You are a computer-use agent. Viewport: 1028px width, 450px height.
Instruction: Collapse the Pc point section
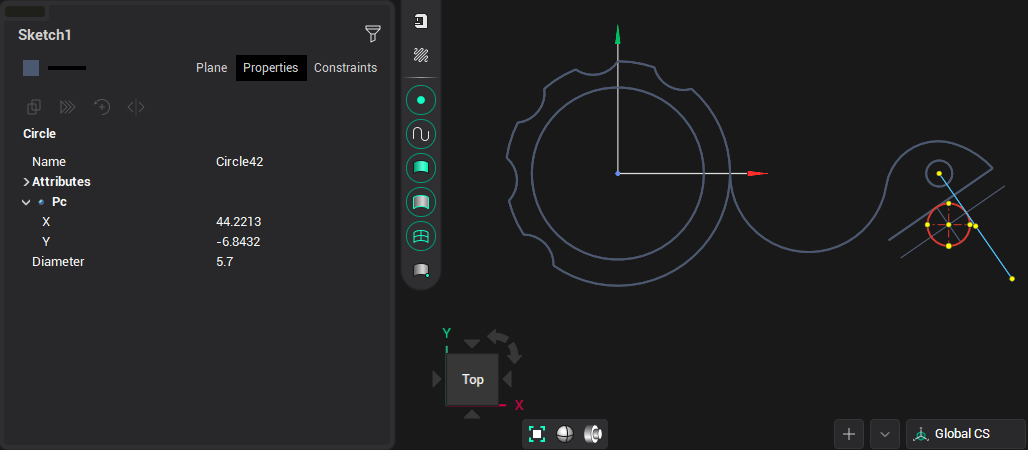coord(26,202)
